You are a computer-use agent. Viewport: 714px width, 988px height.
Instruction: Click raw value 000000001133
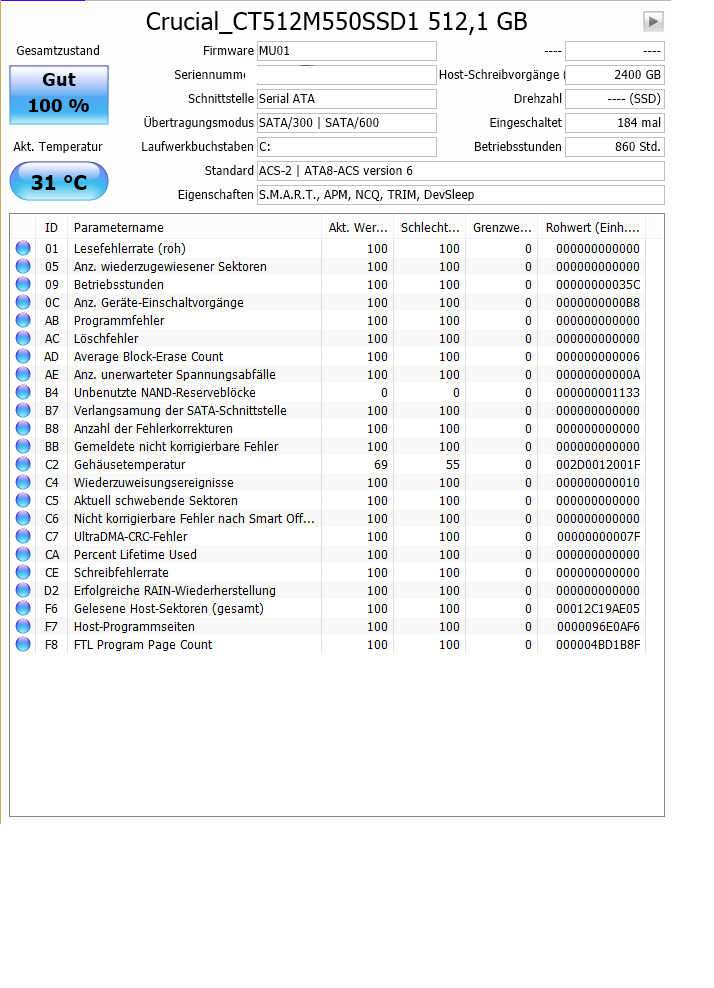click(x=597, y=393)
